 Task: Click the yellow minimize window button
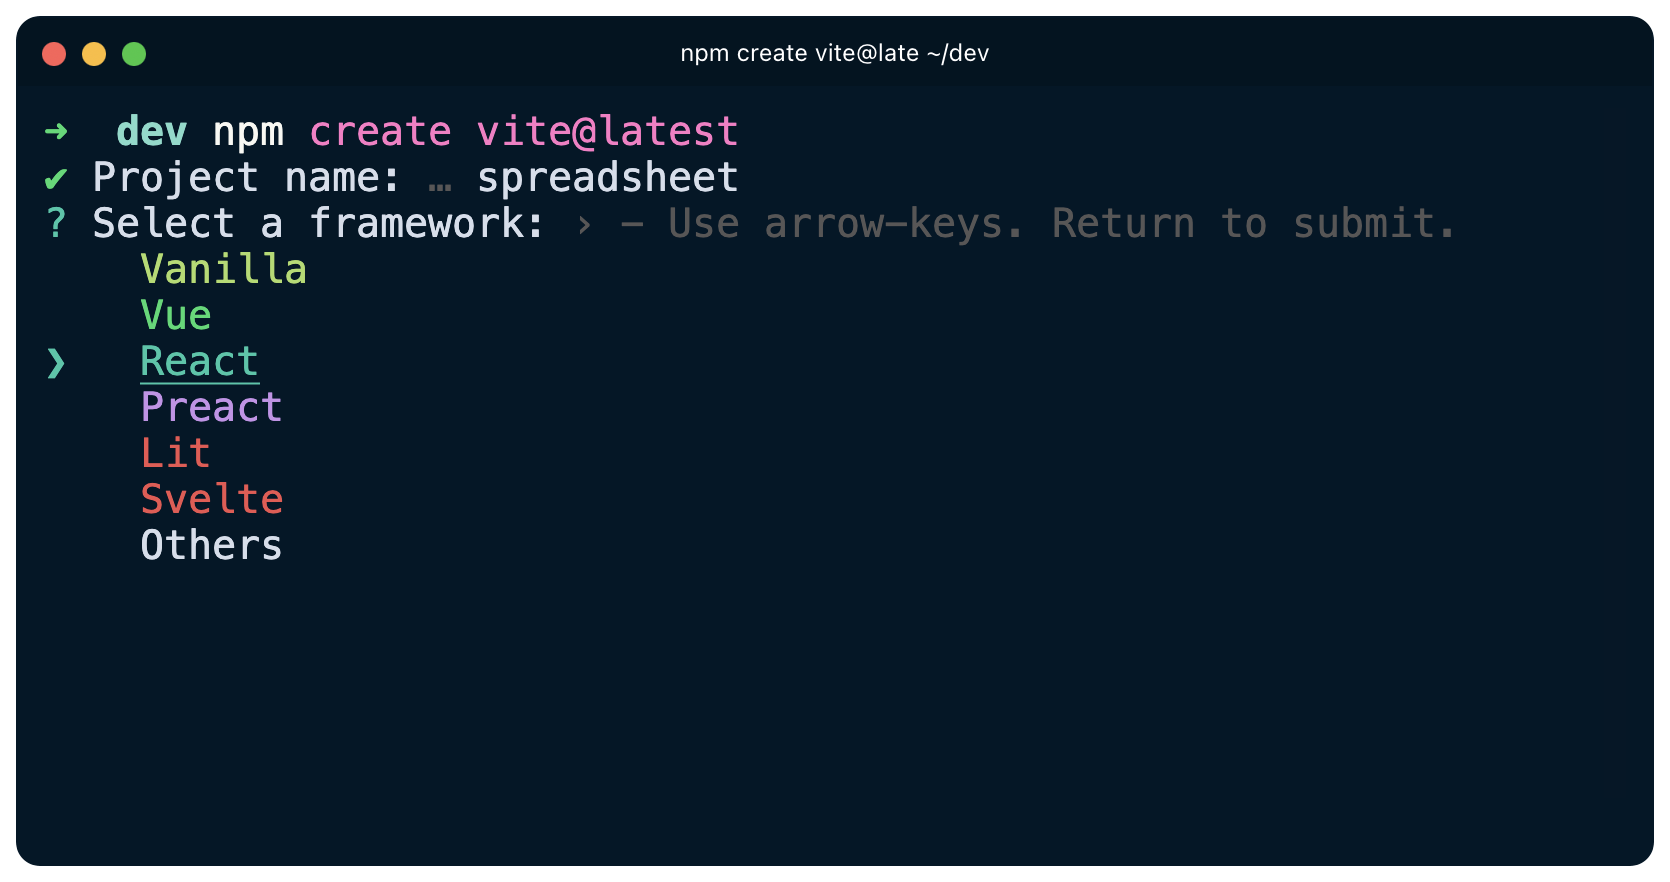(94, 54)
